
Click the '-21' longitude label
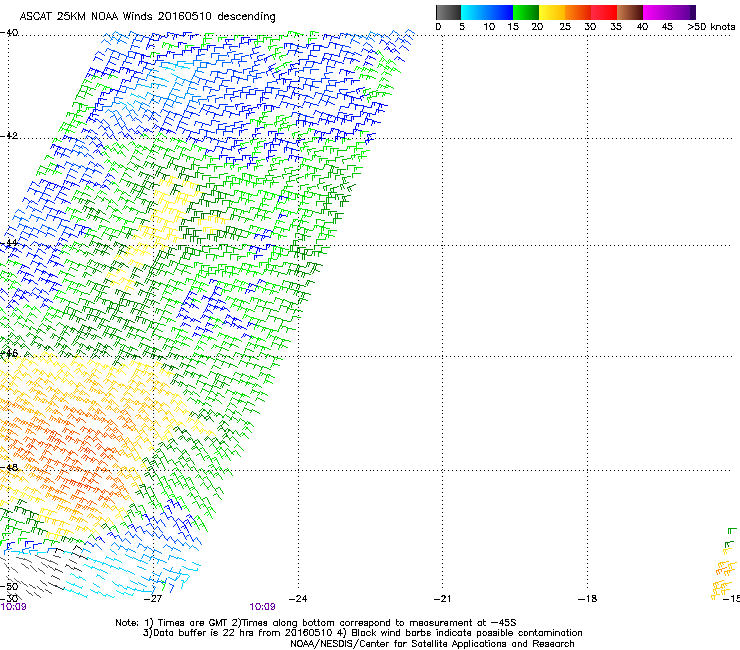click(x=442, y=599)
